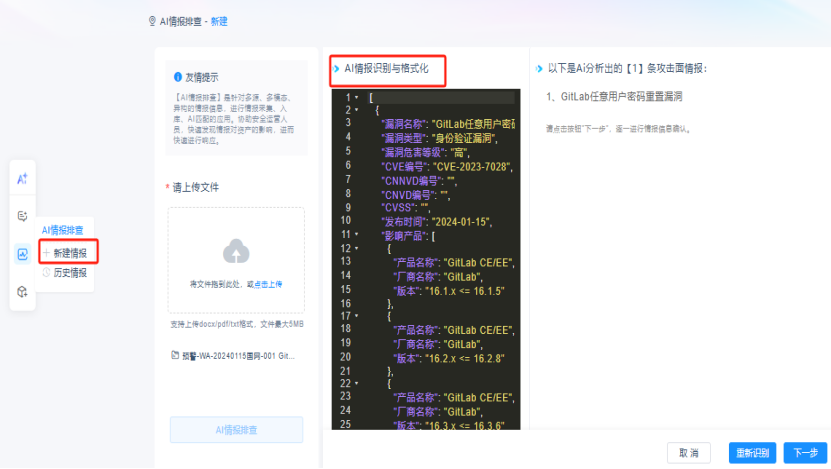Collapse code fold arrow at line 1
The width and height of the screenshot is (831, 469).
pyautogui.click(x=357, y=98)
